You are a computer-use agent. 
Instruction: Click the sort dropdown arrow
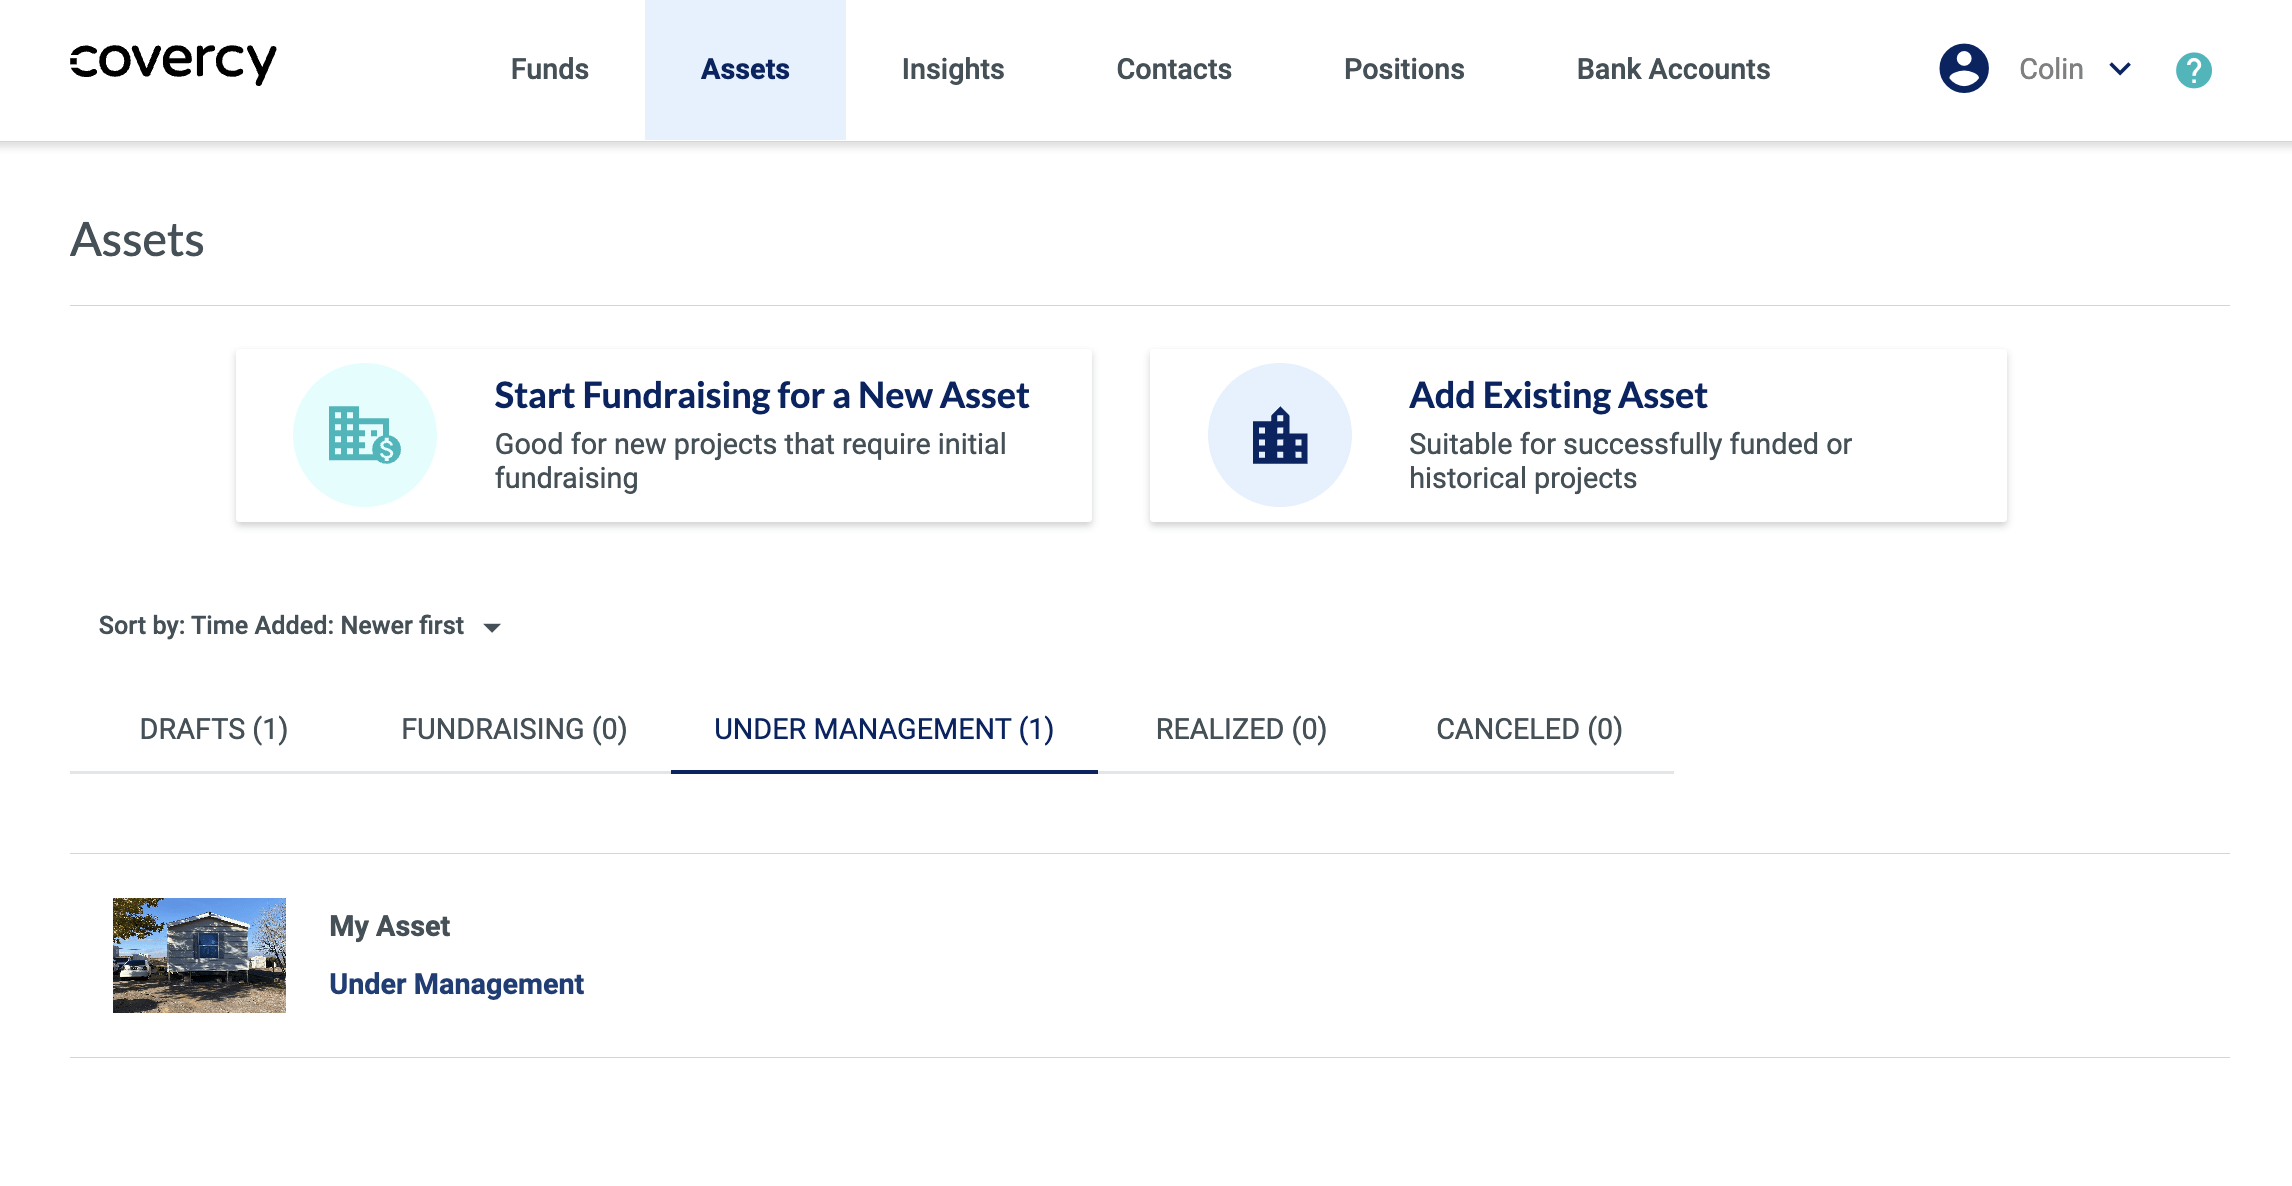point(492,628)
